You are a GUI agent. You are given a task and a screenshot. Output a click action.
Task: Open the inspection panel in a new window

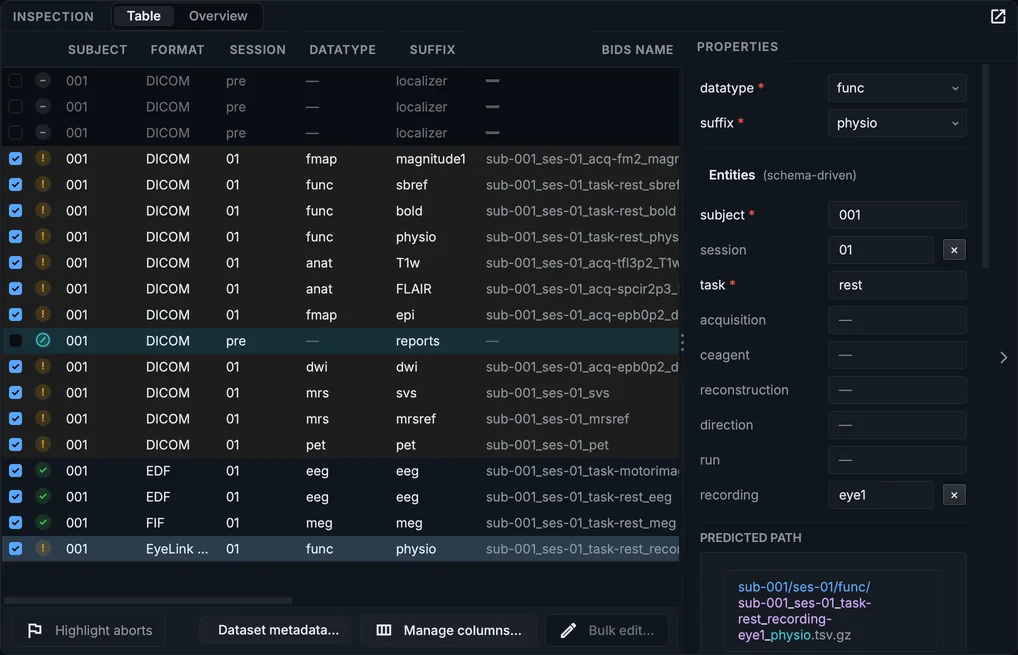click(998, 16)
